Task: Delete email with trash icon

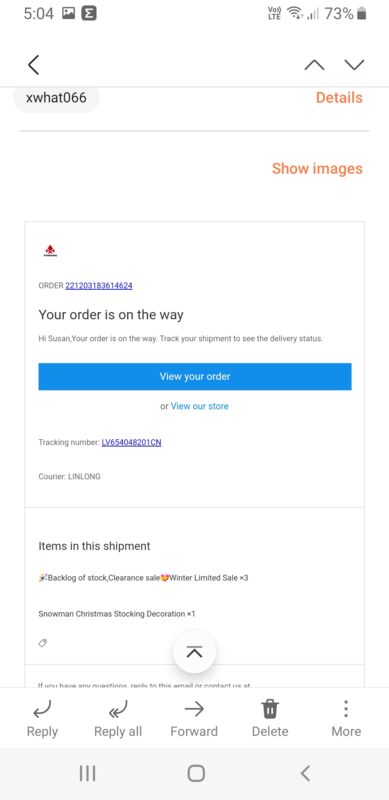Action: click(x=270, y=709)
